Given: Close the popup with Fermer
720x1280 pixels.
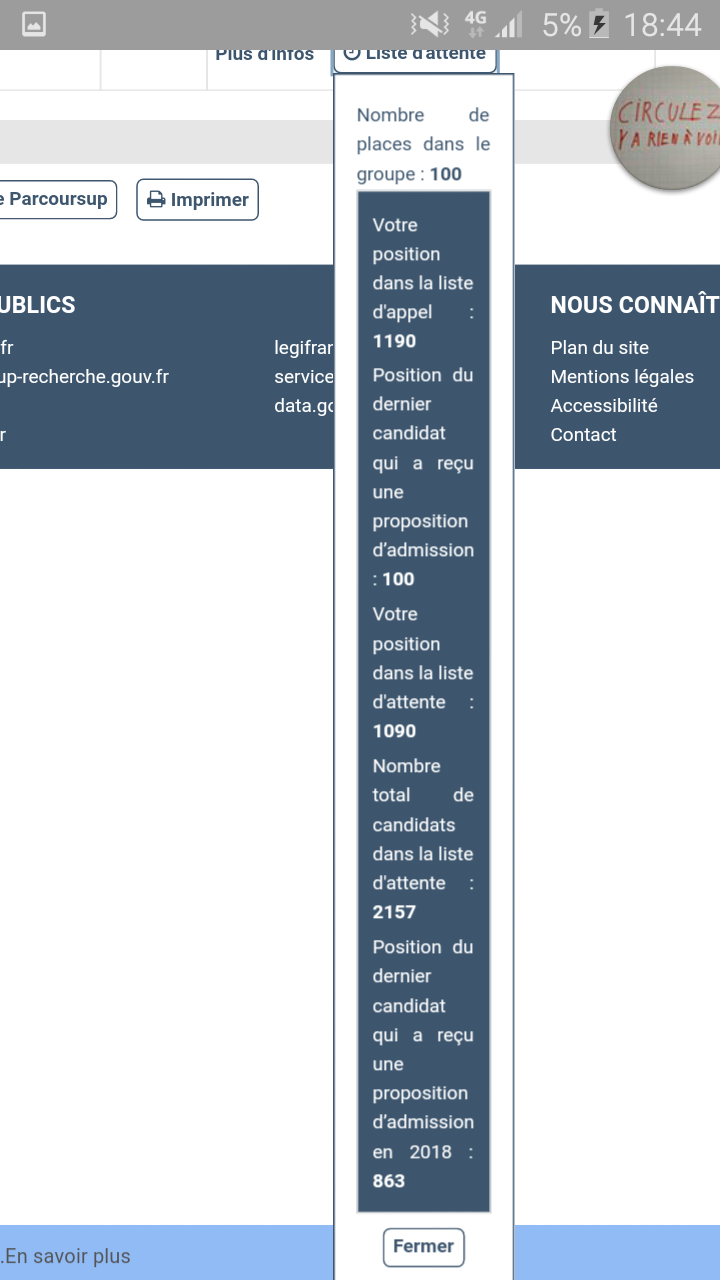Looking at the screenshot, I should click(423, 1246).
